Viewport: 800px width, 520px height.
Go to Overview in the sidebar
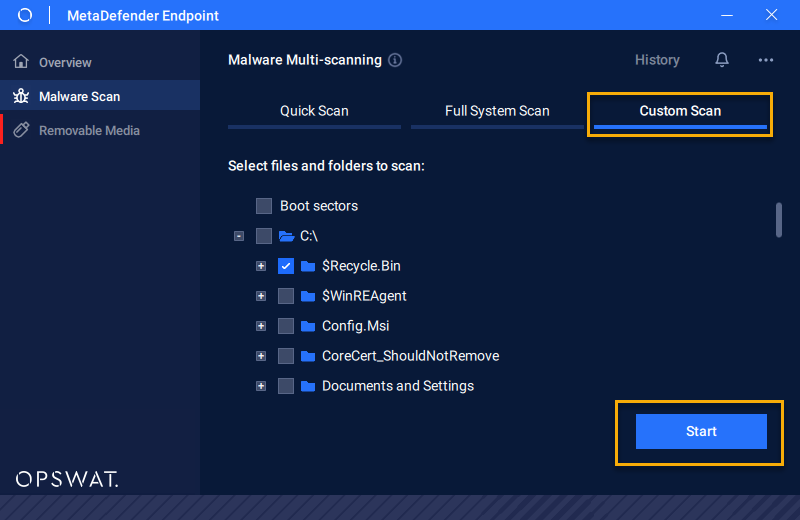coord(100,62)
